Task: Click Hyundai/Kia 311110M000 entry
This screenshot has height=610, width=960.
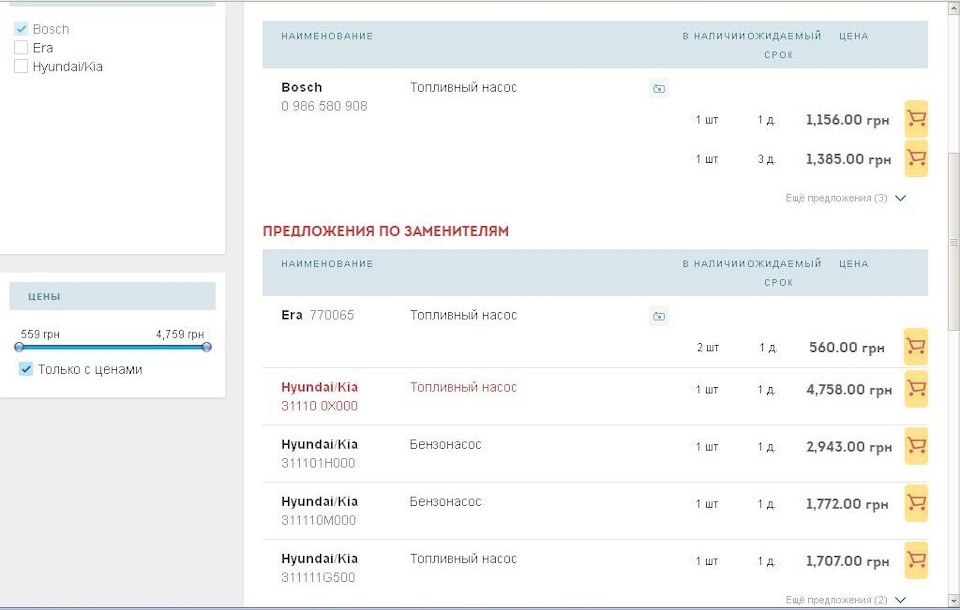Action: click(320, 510)
